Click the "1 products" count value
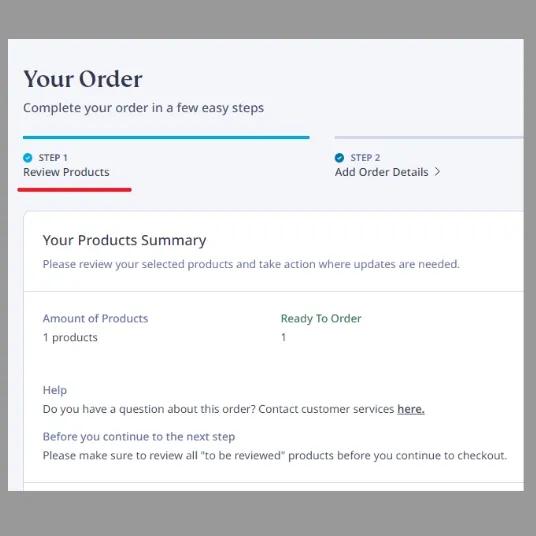The width and height of the screenshot is (536, 536). coord(70,337)
